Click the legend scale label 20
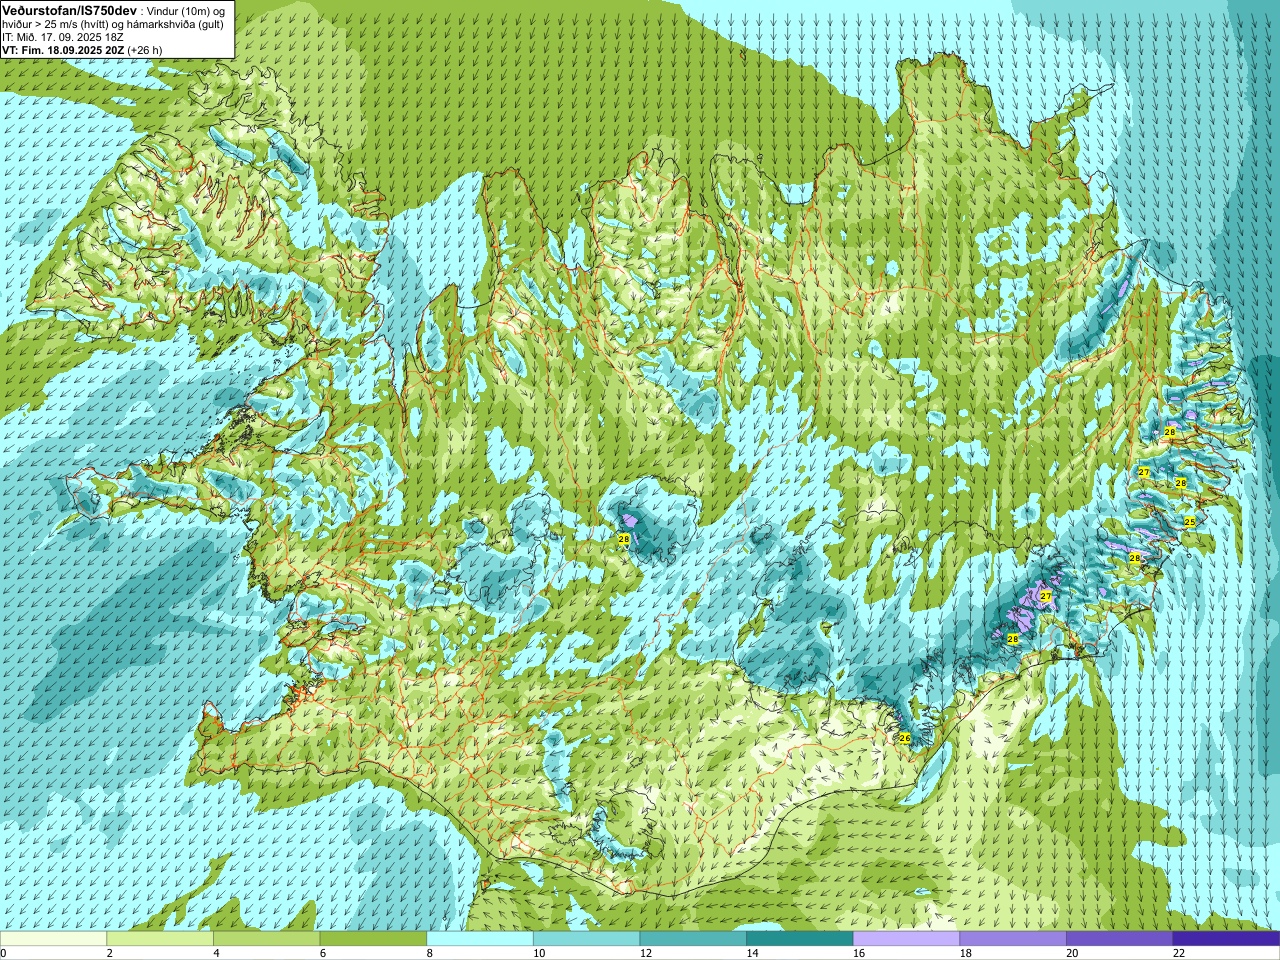 (x=1072, y=953)
